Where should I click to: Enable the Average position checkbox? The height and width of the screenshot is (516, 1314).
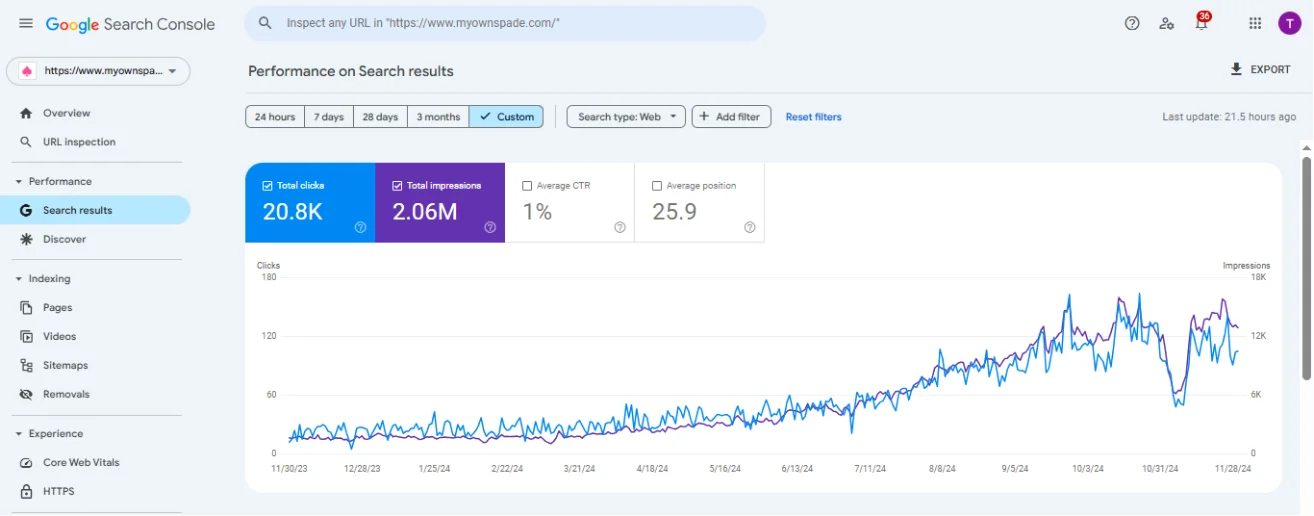point(657,186)
